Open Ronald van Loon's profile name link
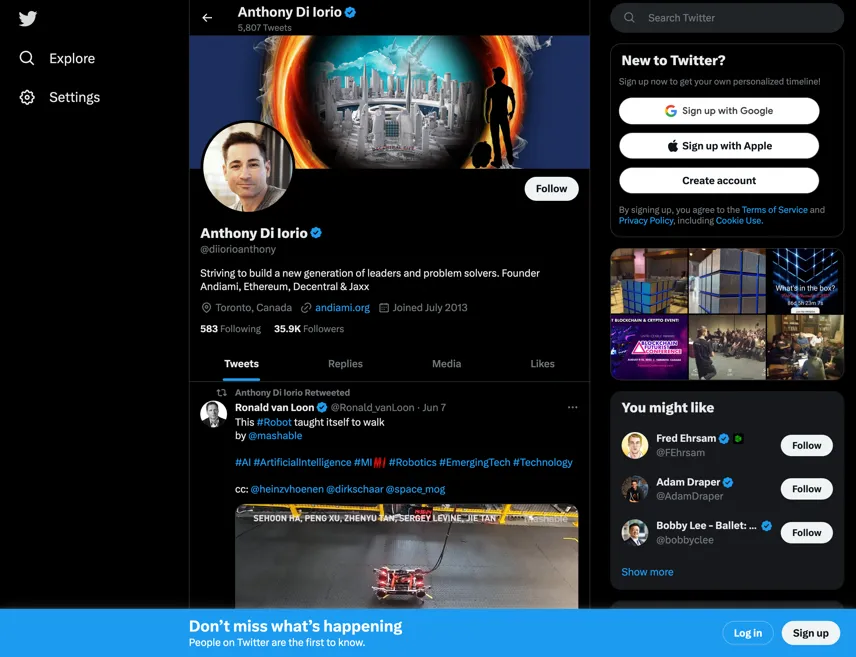 tap(275, 407)
